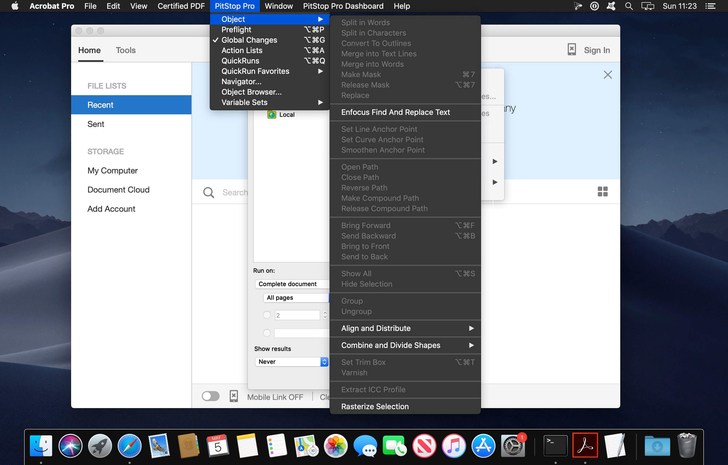Open the Show results Never dropdown

click(291, 361)
